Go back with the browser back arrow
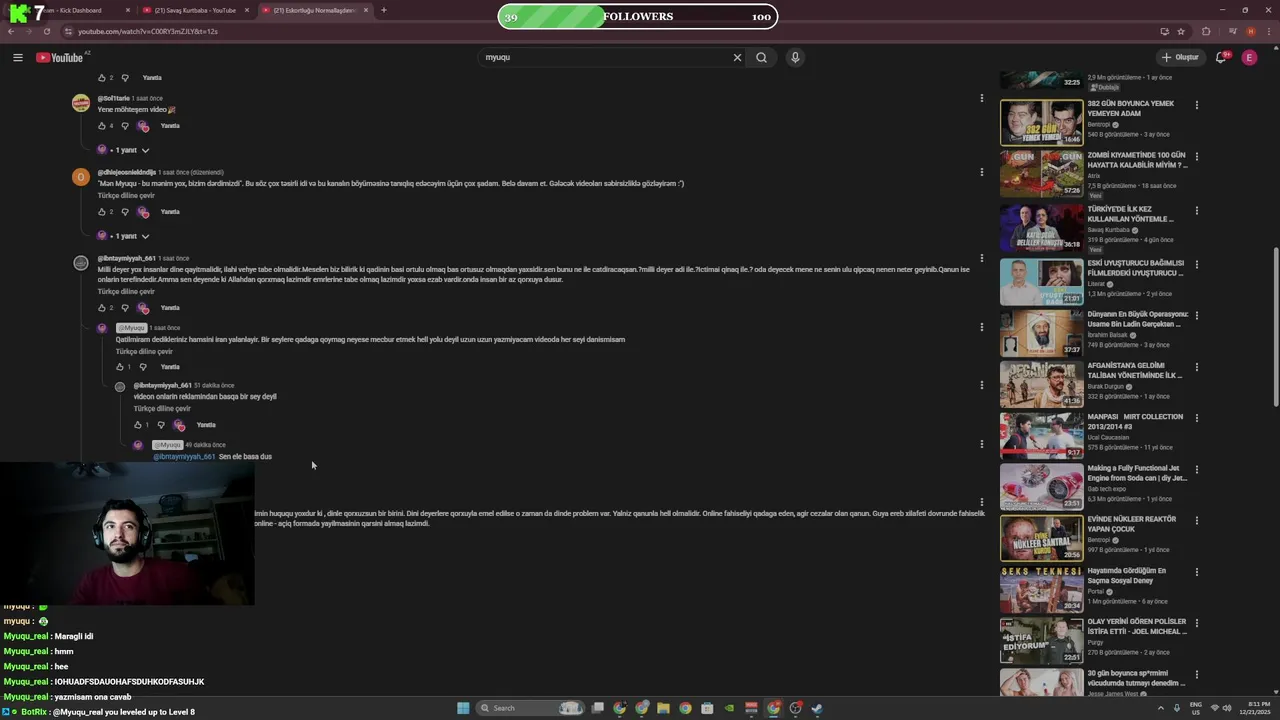This screenshot has width=1280, height=720. pos(11,31)
